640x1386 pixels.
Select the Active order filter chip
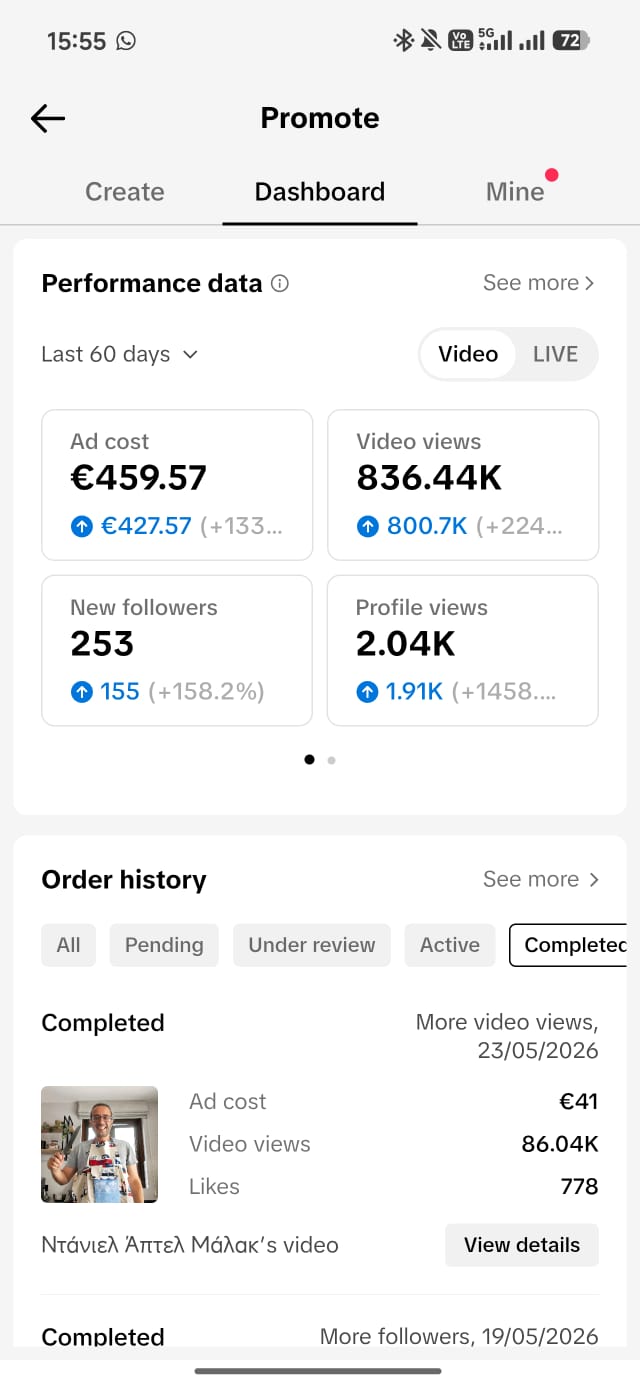(x=450, y=945)
